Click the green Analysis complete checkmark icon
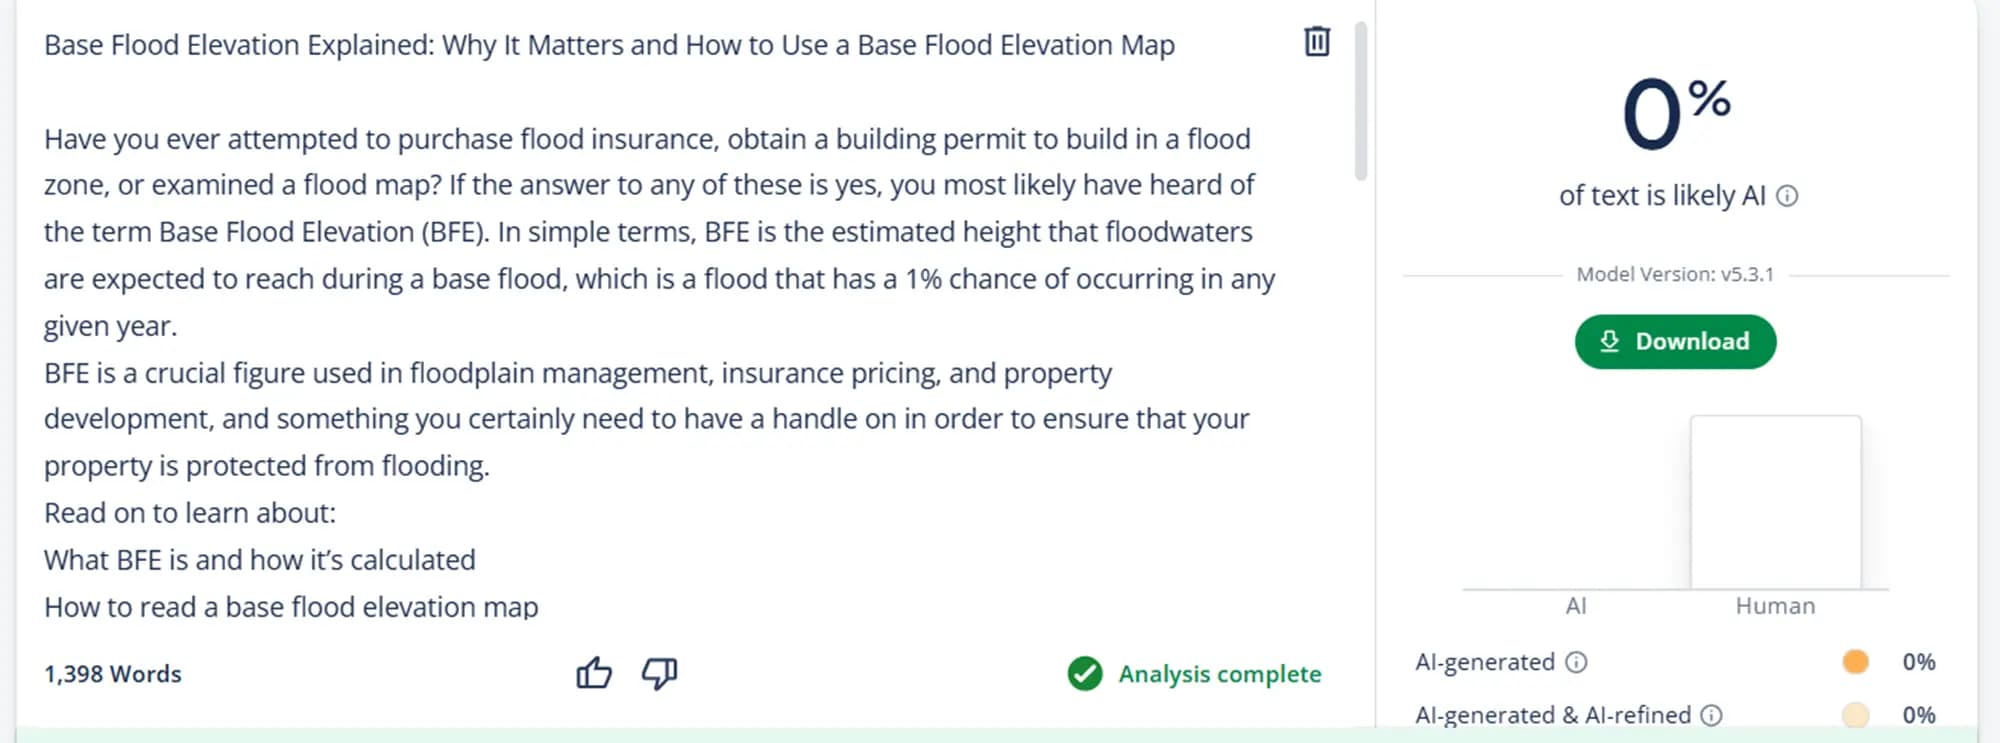Image resolution: width=2000 pixels, height=743 pixels. point(1085,674)
